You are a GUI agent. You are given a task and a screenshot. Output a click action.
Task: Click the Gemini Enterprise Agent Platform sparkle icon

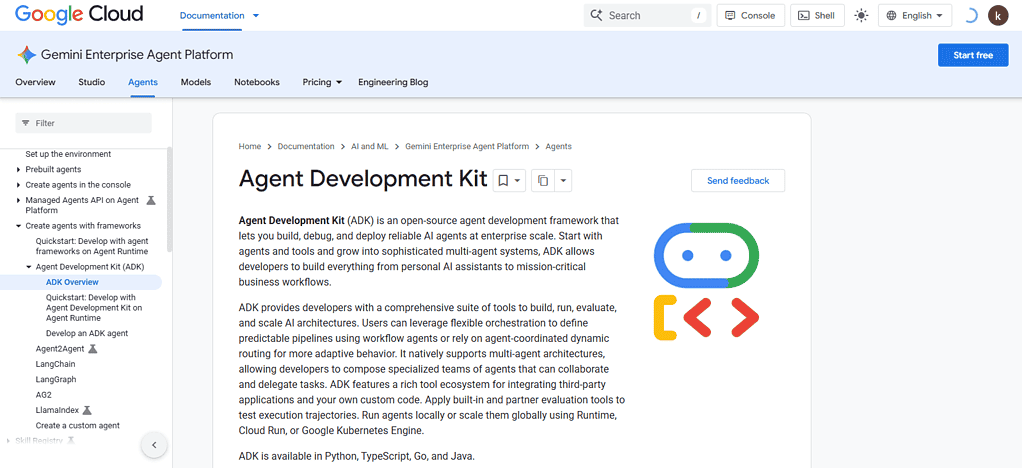coord(27,55)
